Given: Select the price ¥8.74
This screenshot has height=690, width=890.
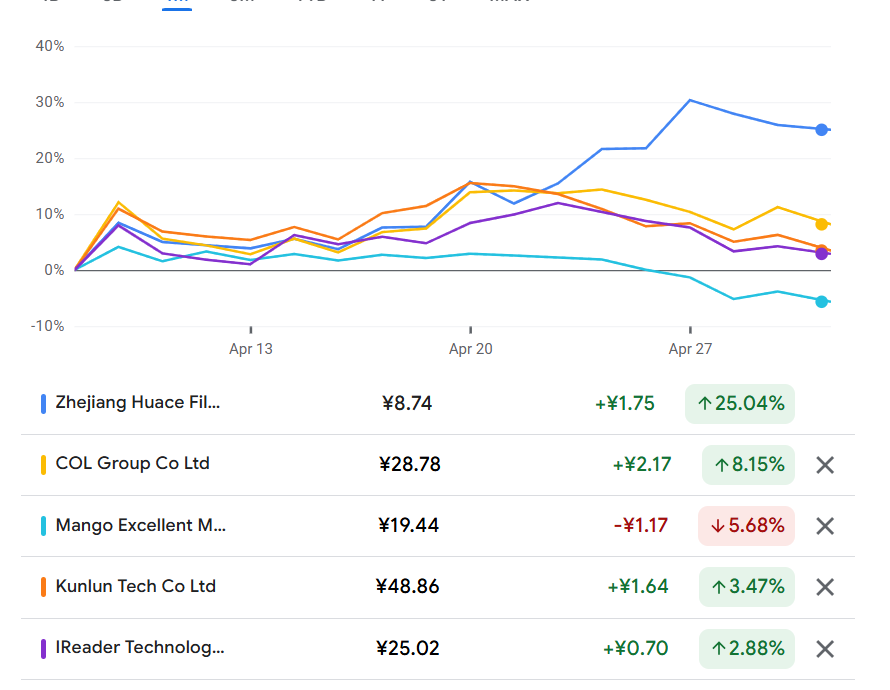Looking at the screenshot, I should pyautogui.click(x=407, y=403).
